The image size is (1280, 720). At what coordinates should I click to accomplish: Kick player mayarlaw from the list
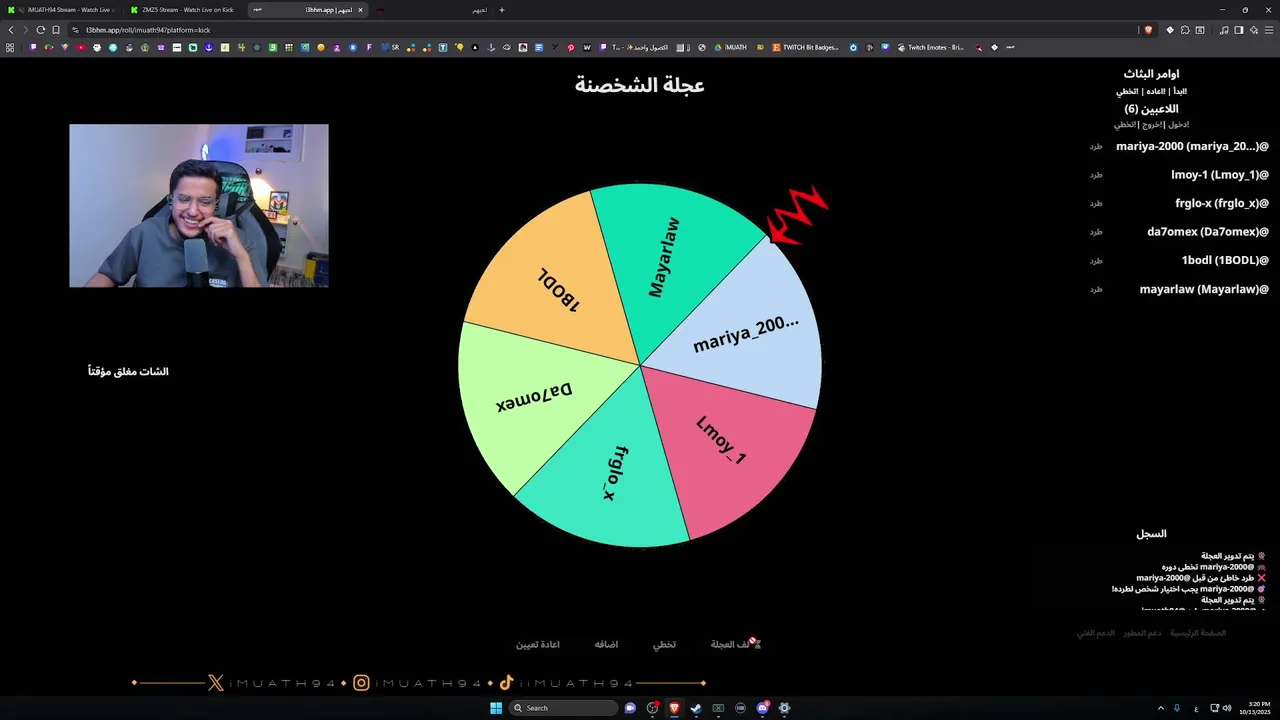1096,290
